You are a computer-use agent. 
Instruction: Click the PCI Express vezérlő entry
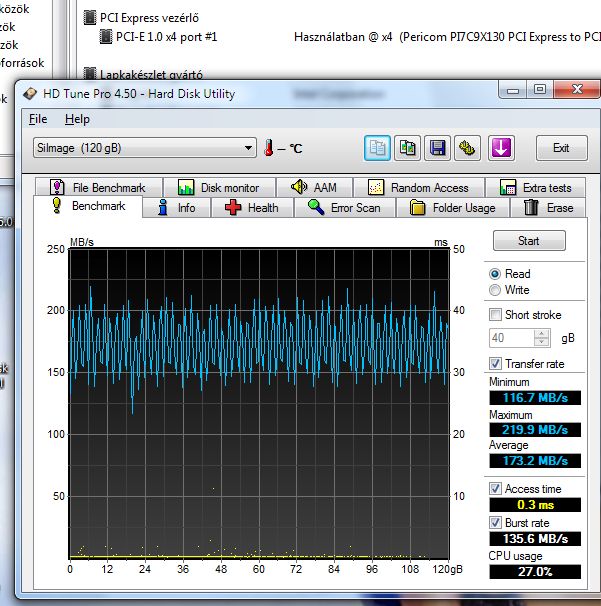click(150, 18)
